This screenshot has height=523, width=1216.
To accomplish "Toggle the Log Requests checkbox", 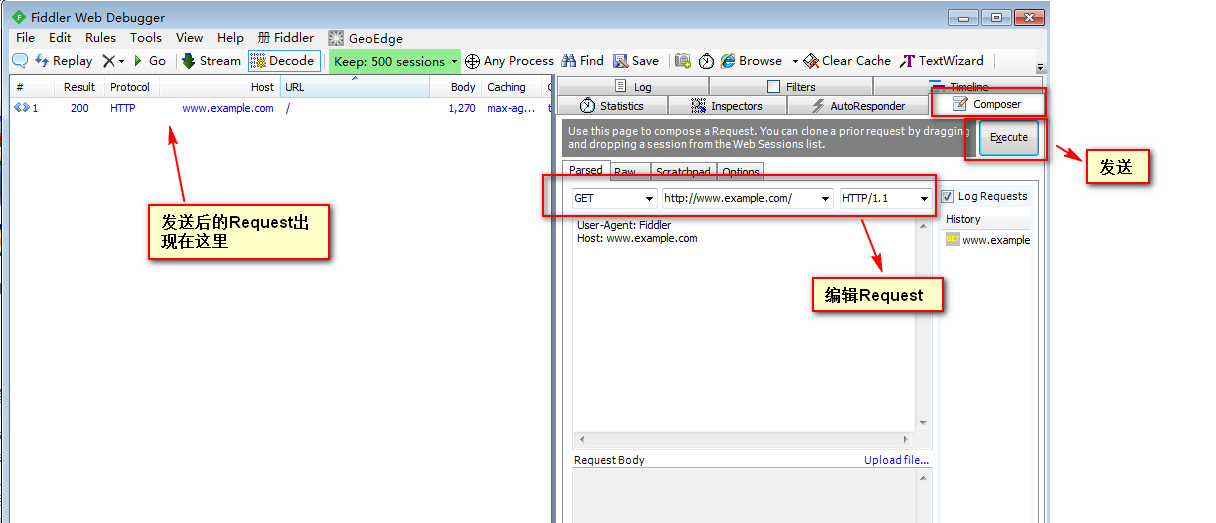I will [947, 197].
